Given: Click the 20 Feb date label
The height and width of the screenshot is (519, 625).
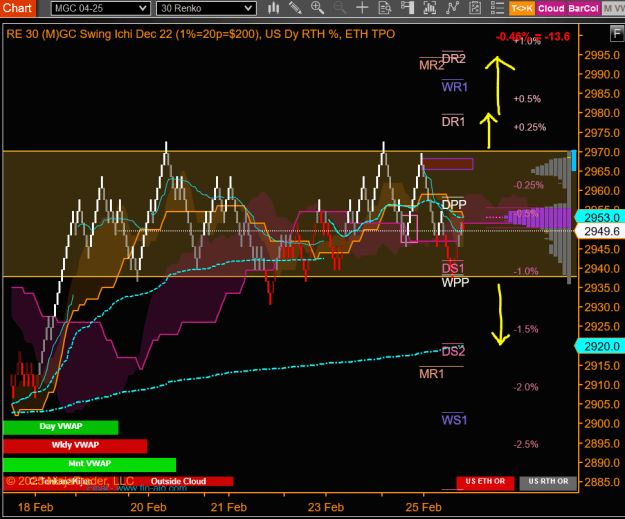Looking at the screenshot, I should tap(148, 507).
